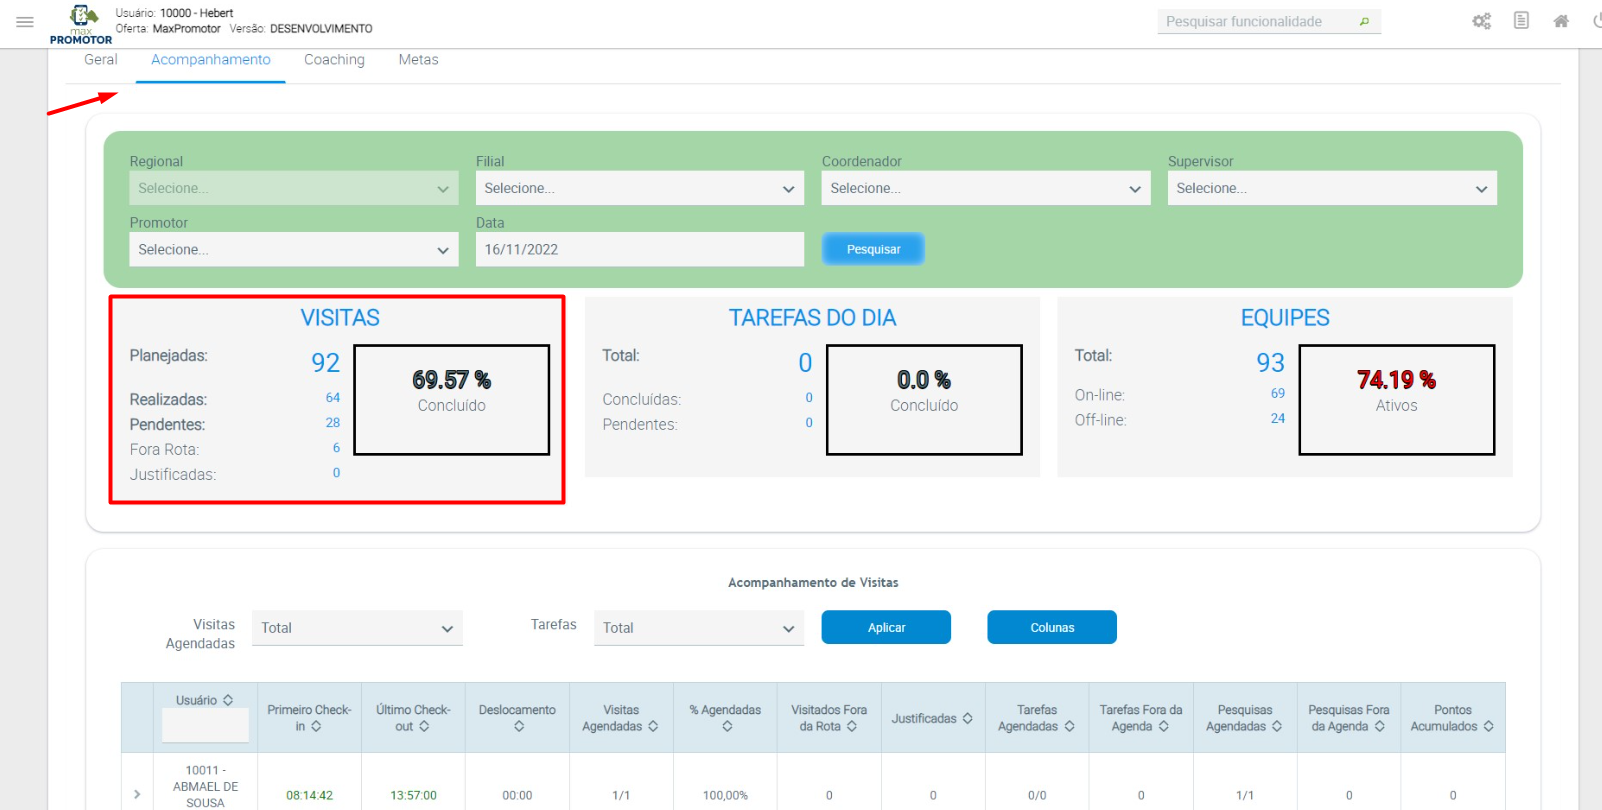Open the Coordenador dropdown
This screenshot has width=1602, height=810.
pos(985,188)
